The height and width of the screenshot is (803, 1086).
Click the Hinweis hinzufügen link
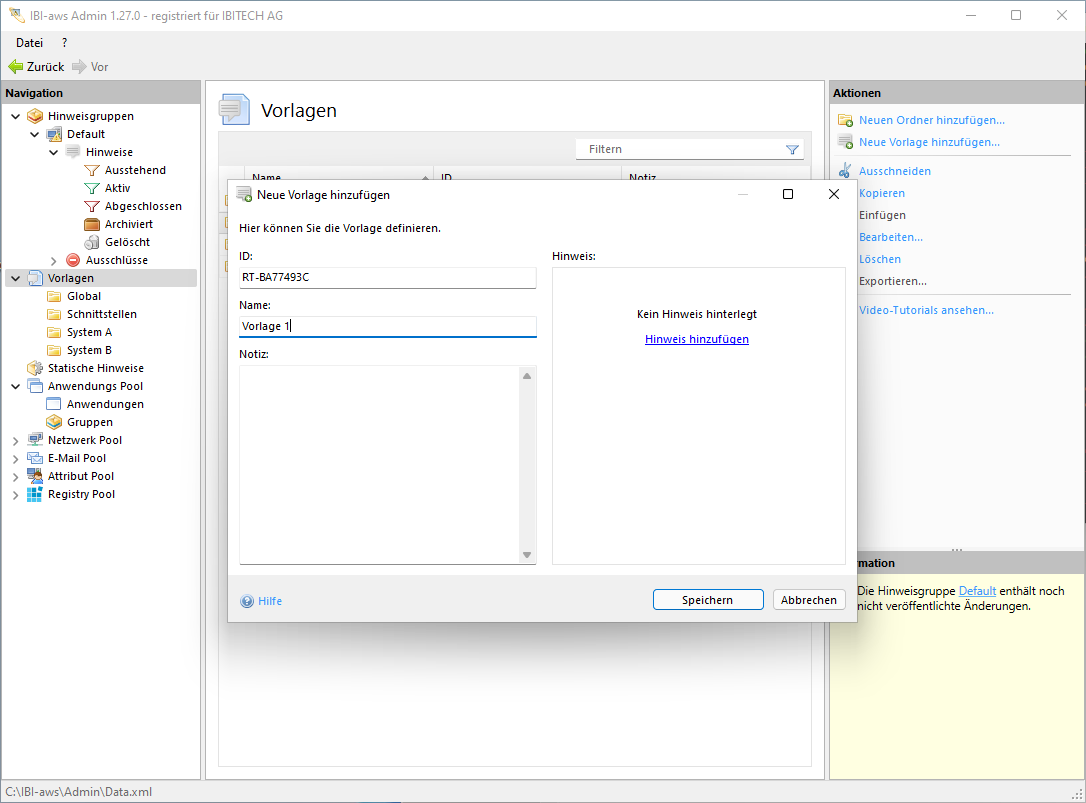click(696, 339)
